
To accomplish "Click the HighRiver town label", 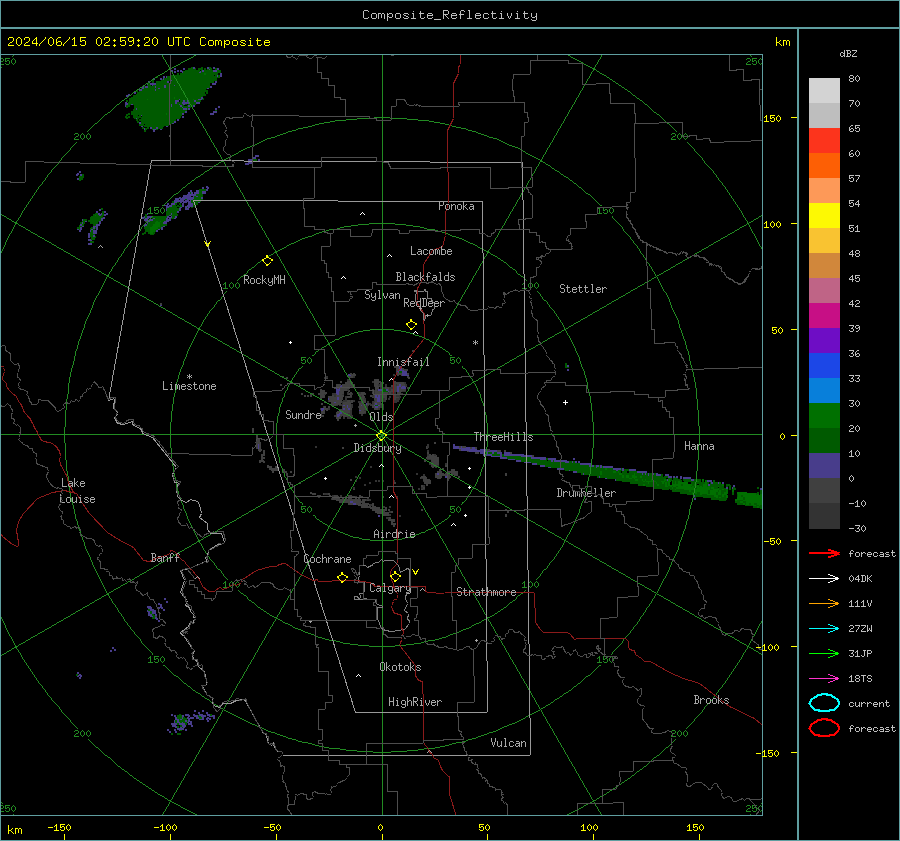I will [415, 702].
